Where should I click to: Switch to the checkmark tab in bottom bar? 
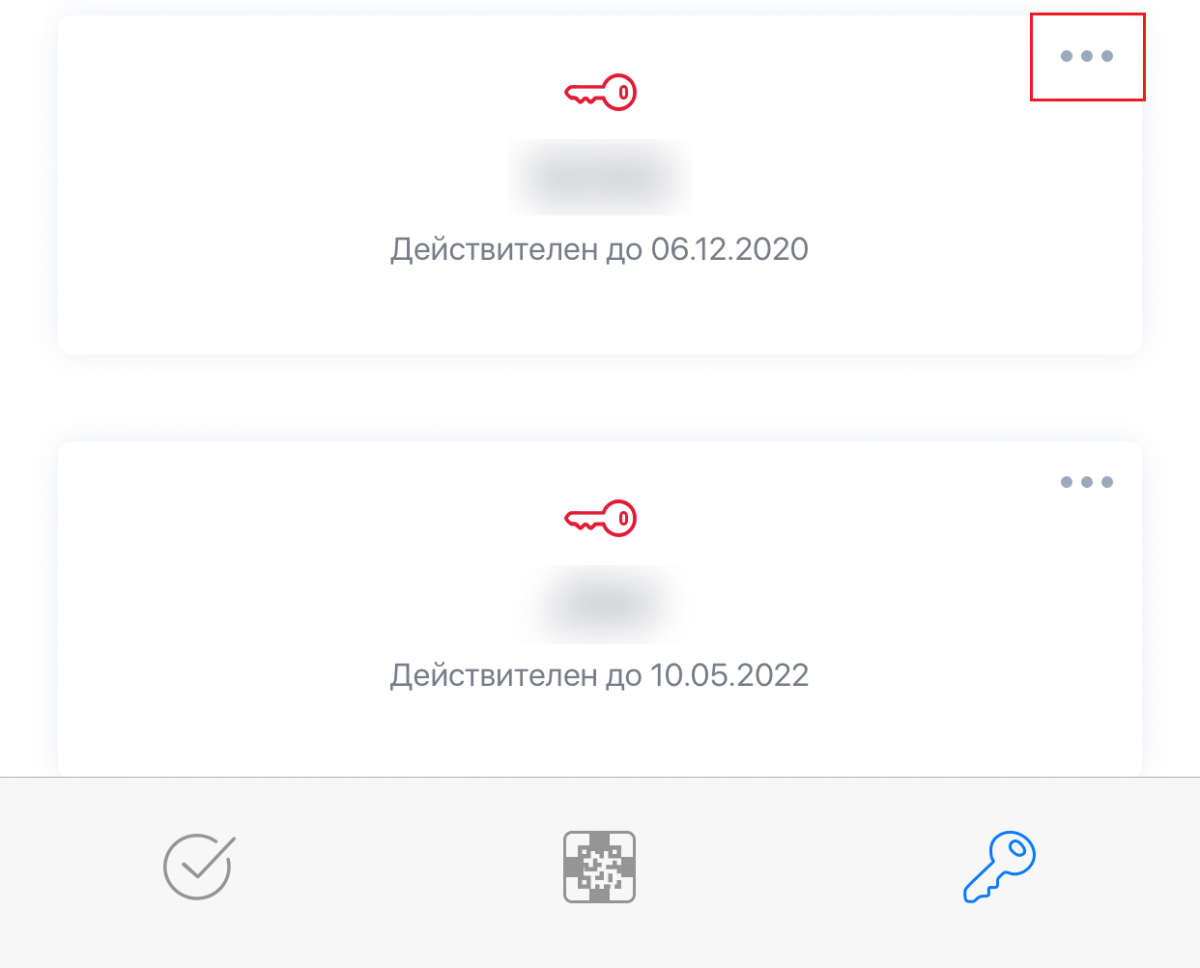pyautogui.click(x=199, y=867)
